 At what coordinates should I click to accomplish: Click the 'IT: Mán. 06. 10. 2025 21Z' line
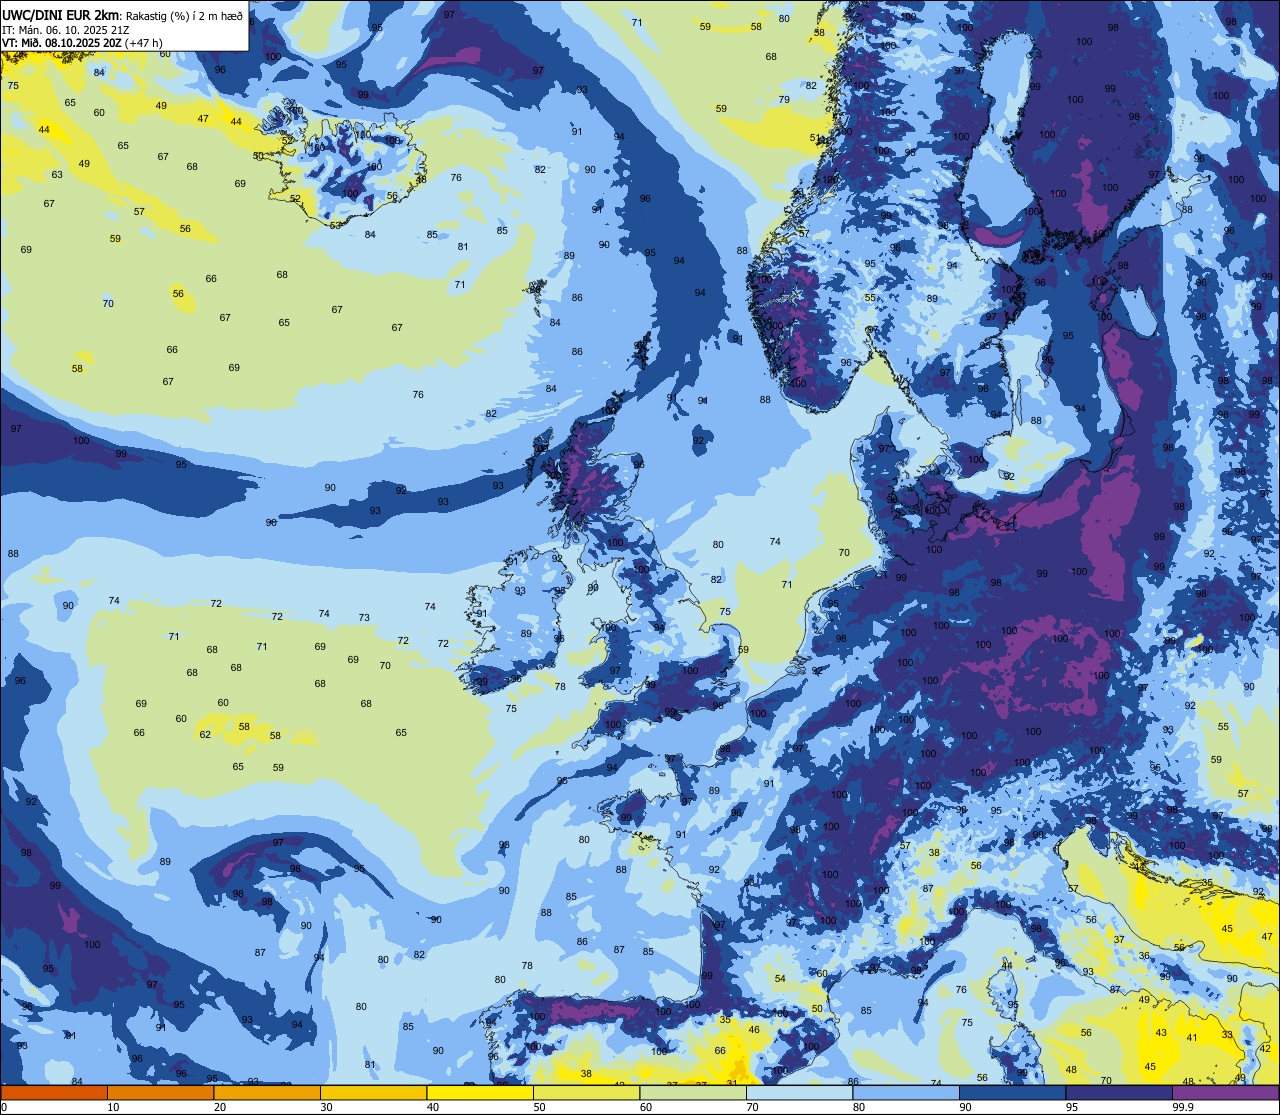coord(67,30)
